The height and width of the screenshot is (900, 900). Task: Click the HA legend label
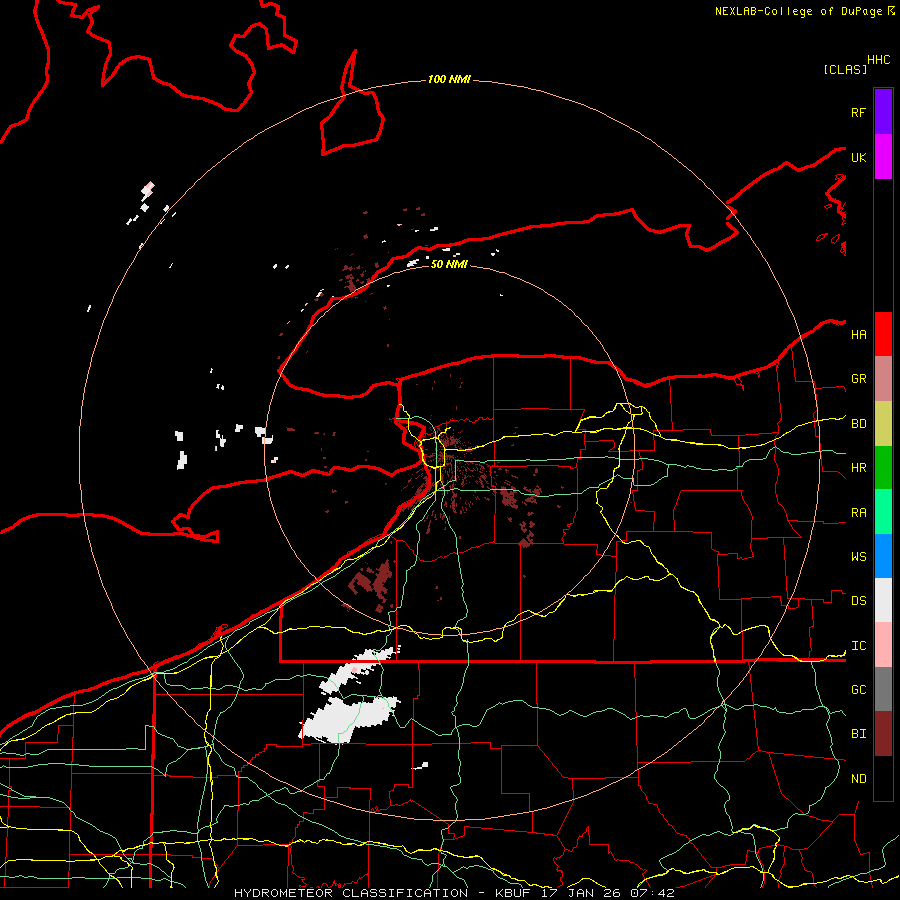coord(859,334)
